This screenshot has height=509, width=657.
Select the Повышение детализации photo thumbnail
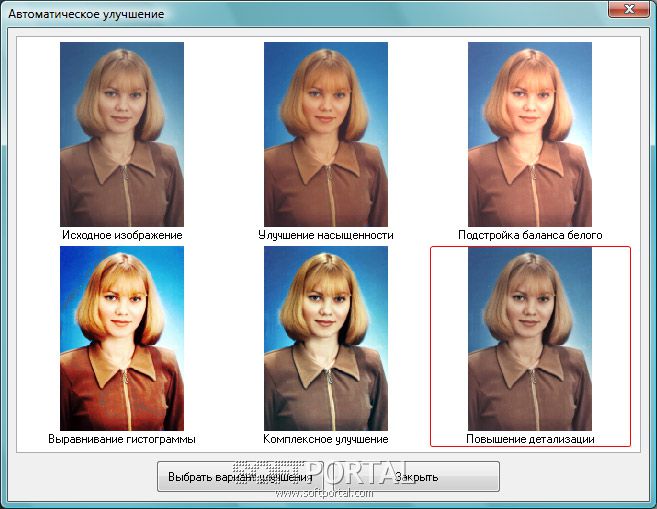coord(530,338)
